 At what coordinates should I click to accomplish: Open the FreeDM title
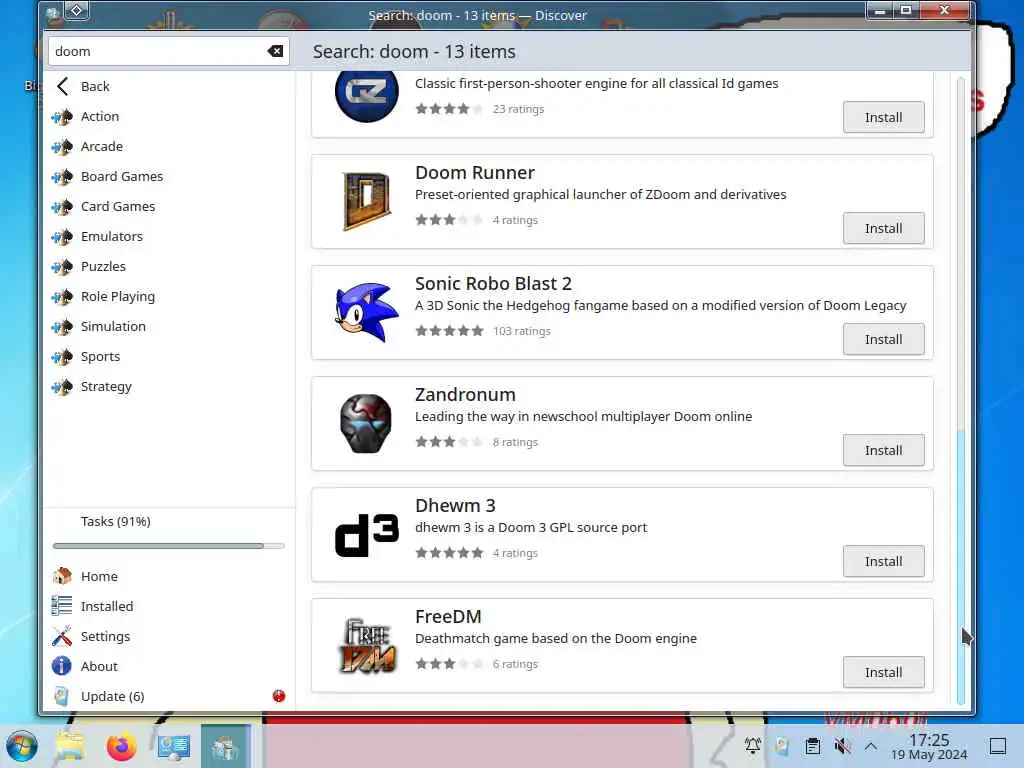(x=448, y=616)
